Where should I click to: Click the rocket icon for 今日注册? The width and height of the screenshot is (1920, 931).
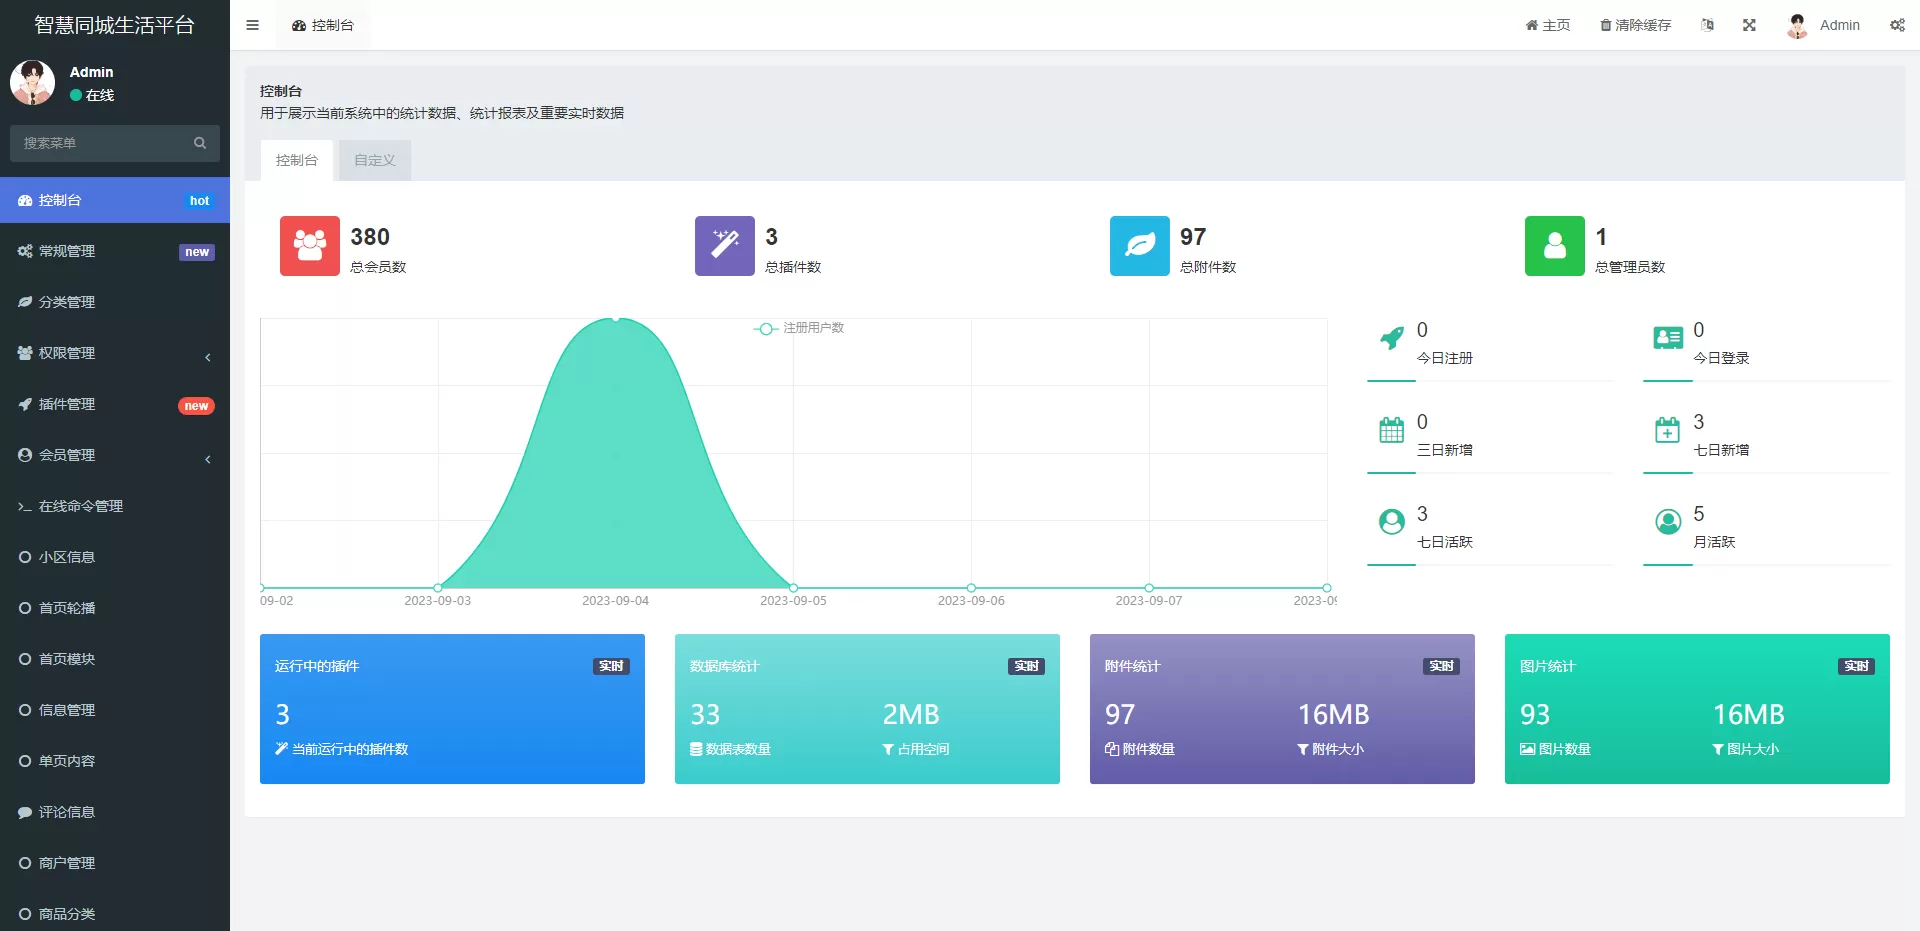[1391, 339]
